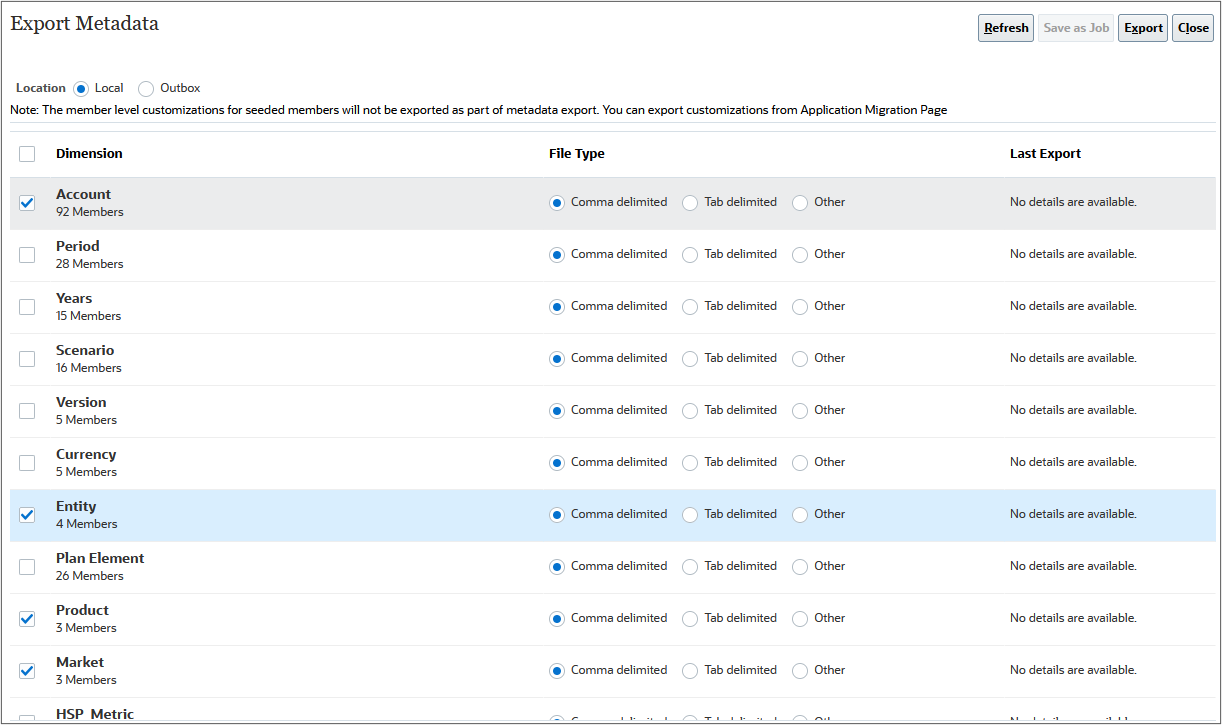
Task: Check the Plan Element dimension checkbox
Action: [26, 566]
